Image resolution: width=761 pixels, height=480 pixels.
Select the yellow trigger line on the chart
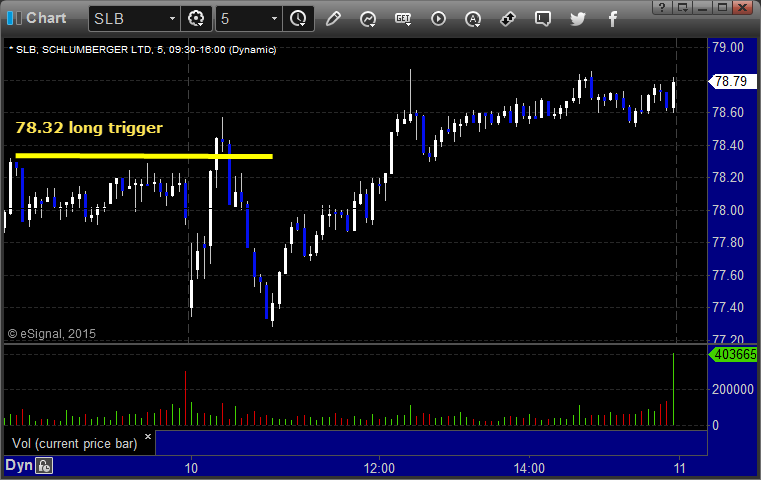point(144,156)
